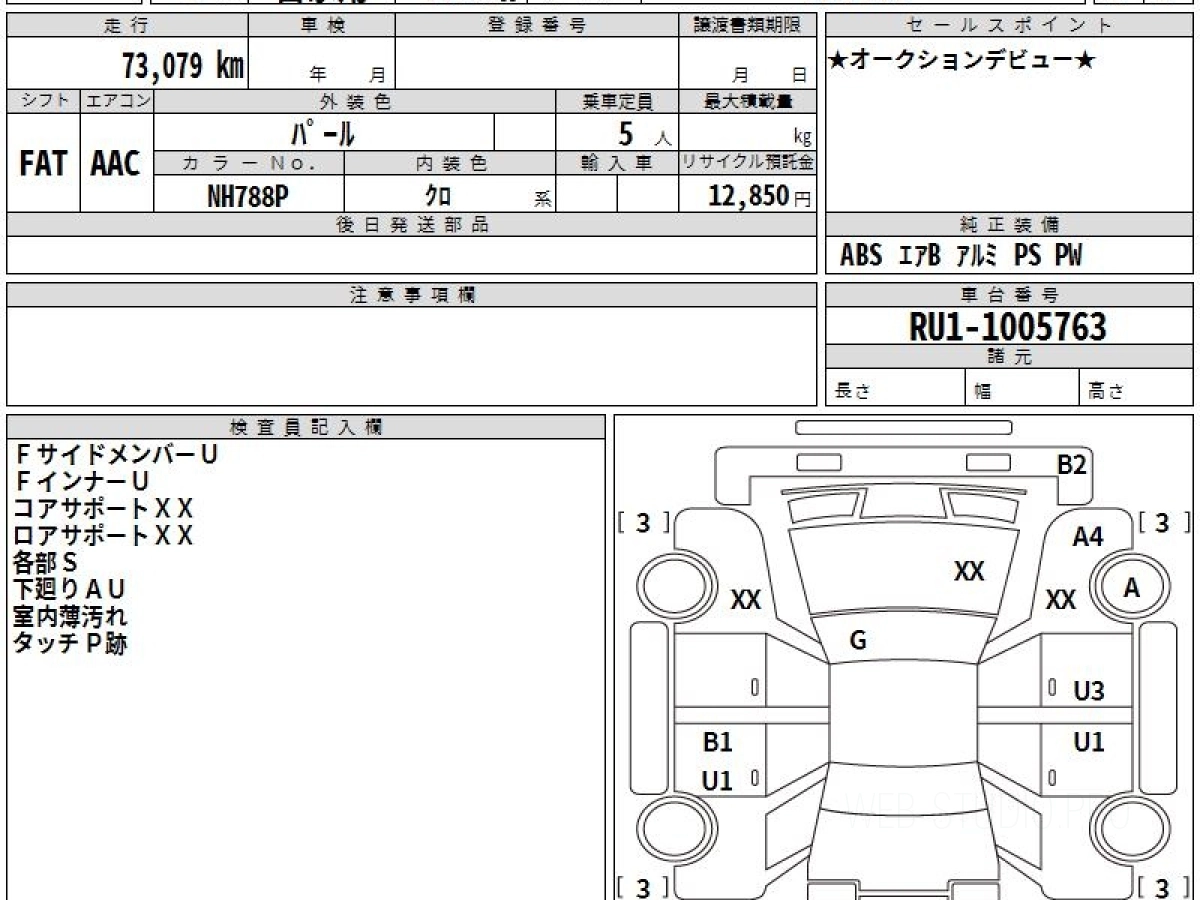Click the 車検 header cell
Image resolution: width=1200 pixels, height=900 pixels.
[322, 26]
